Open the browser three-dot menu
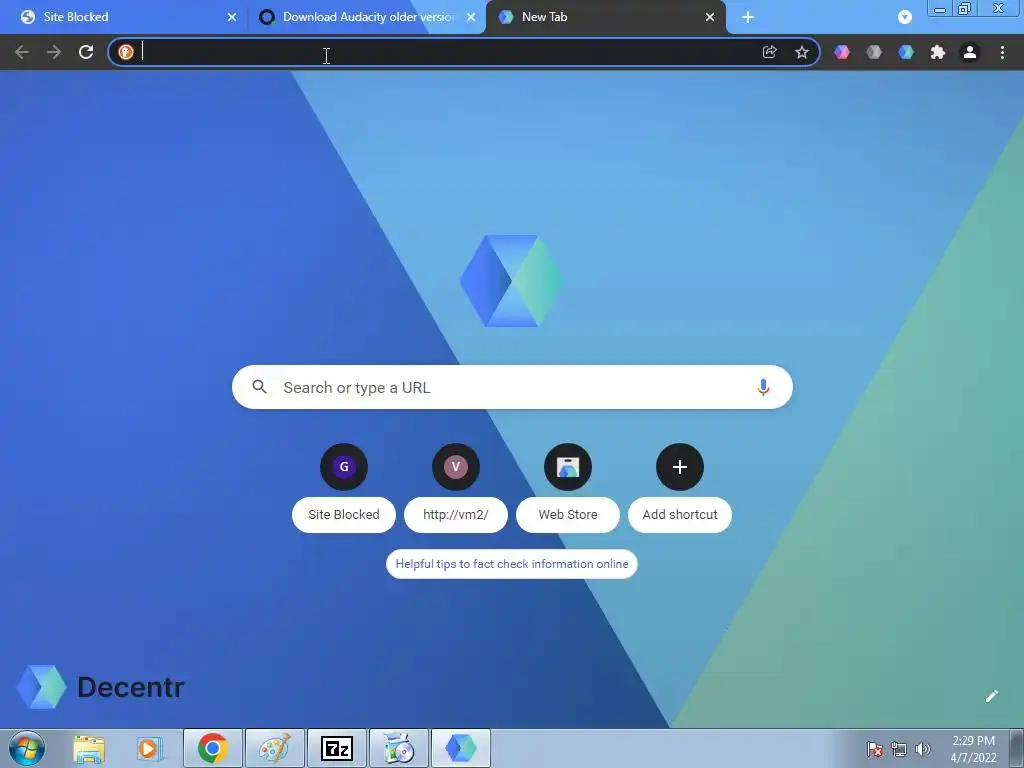 coord(1002,52)
